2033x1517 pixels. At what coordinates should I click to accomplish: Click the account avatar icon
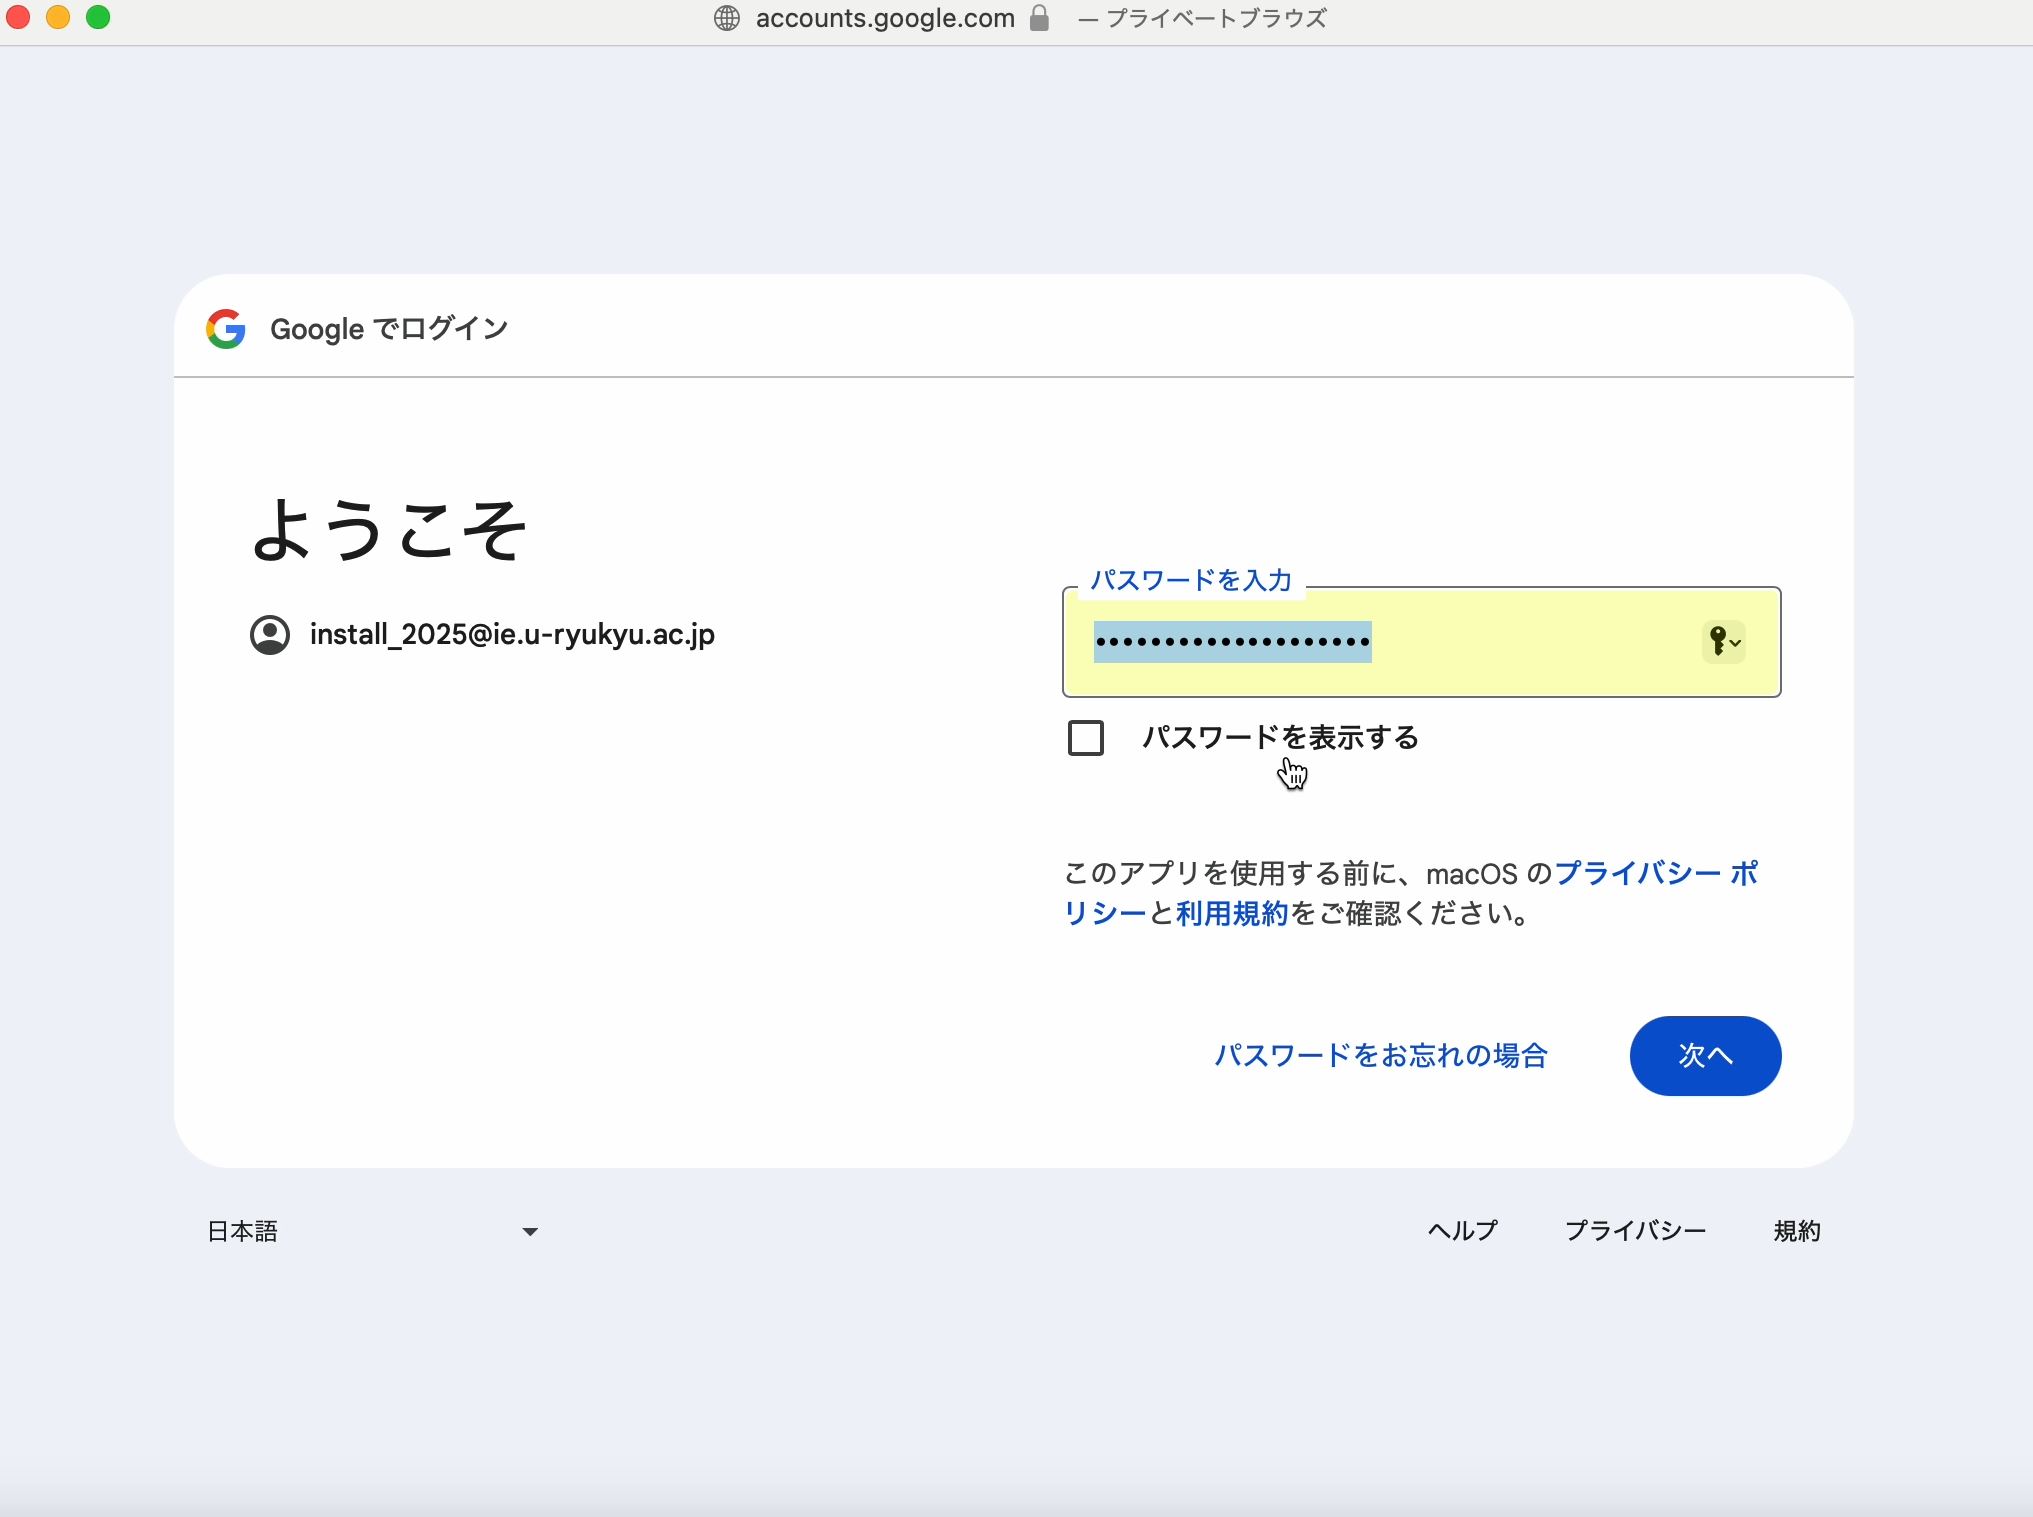(x=270, y=635)
